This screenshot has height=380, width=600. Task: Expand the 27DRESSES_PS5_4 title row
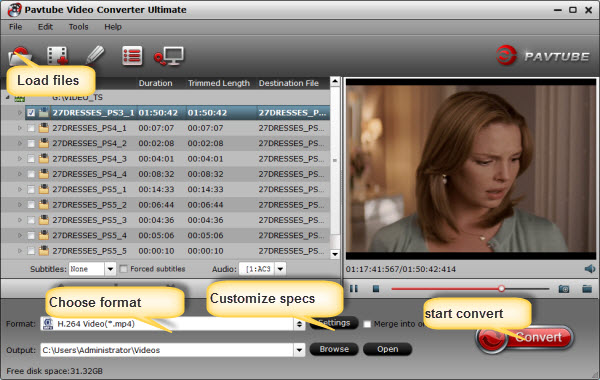click(x=20, y=235)
